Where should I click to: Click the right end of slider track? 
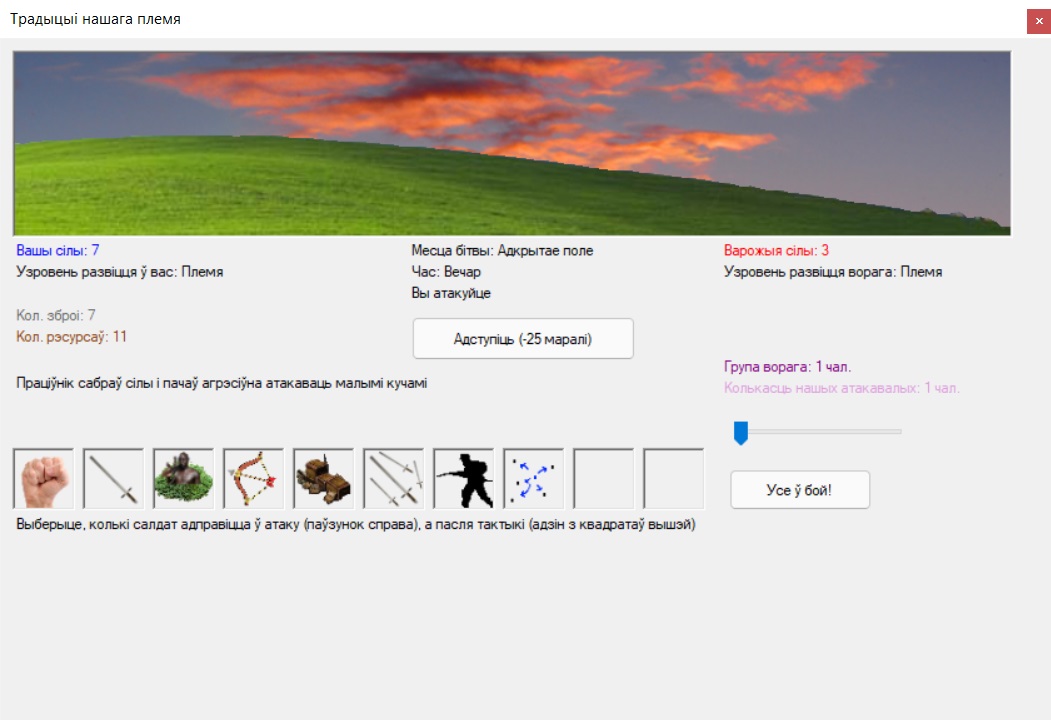[x=898, y=432]
